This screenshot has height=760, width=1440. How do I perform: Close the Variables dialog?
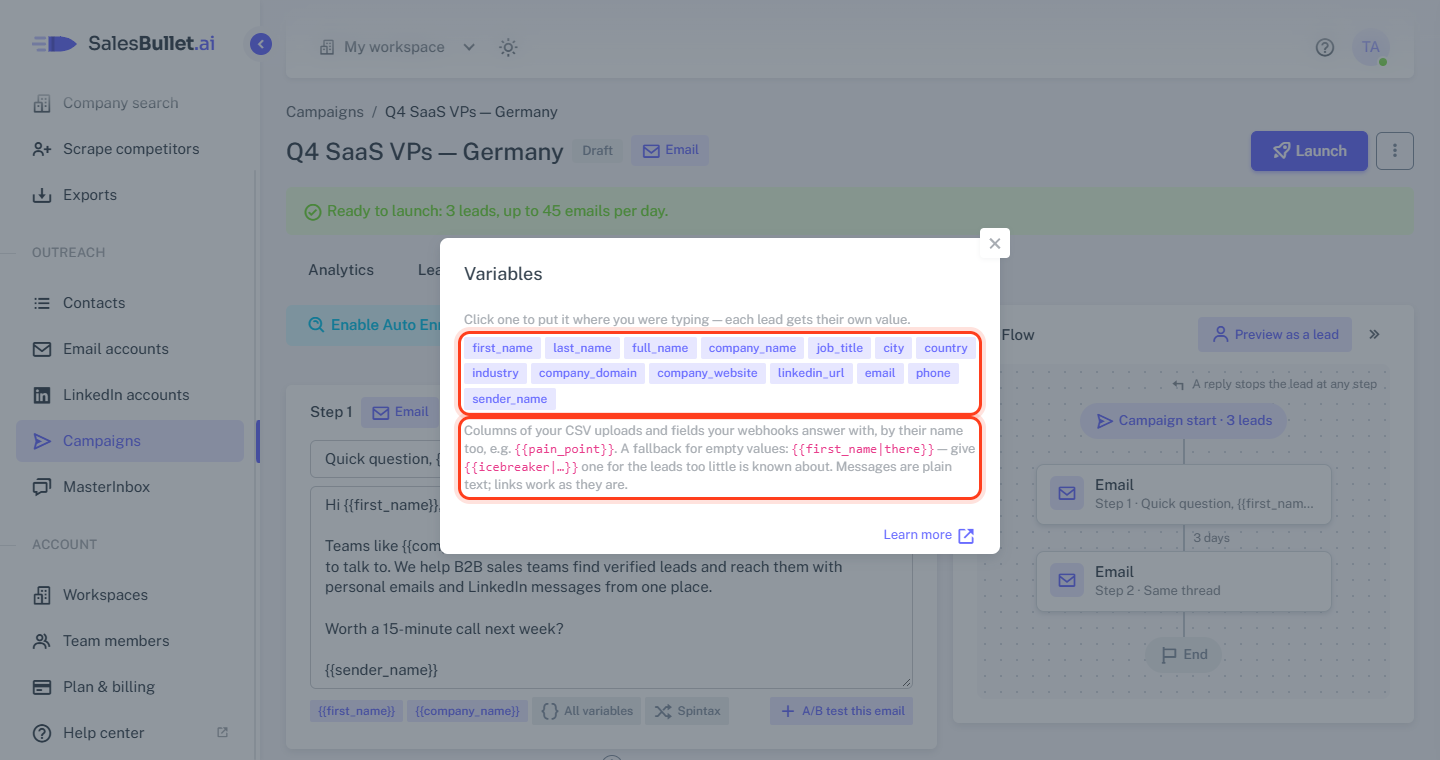click(x=994, y=243)
